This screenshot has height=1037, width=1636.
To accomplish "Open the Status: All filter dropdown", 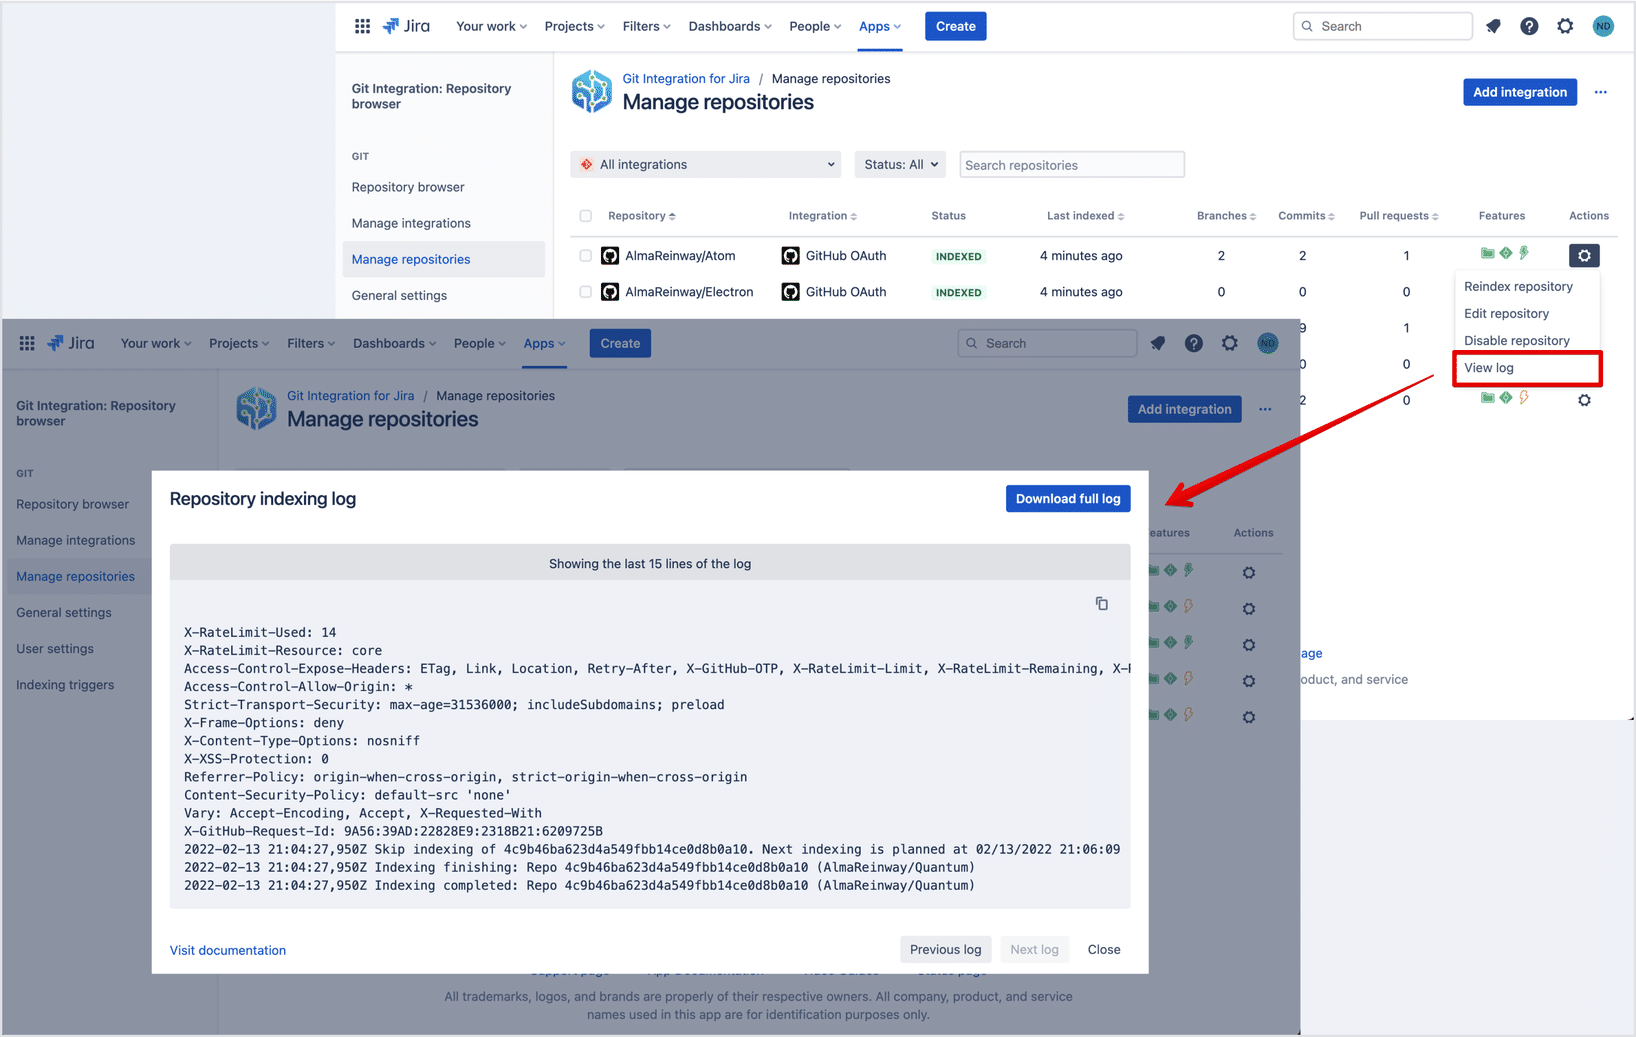I will 899,164.
